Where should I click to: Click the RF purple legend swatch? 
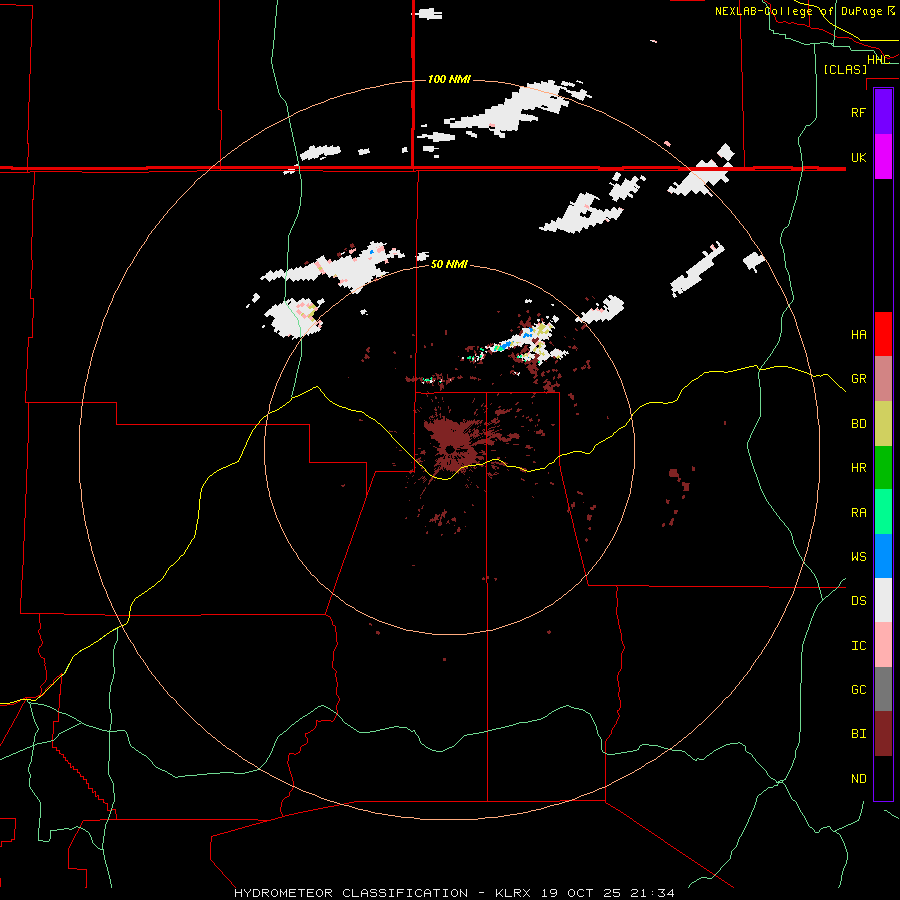[x=883, y=112]
